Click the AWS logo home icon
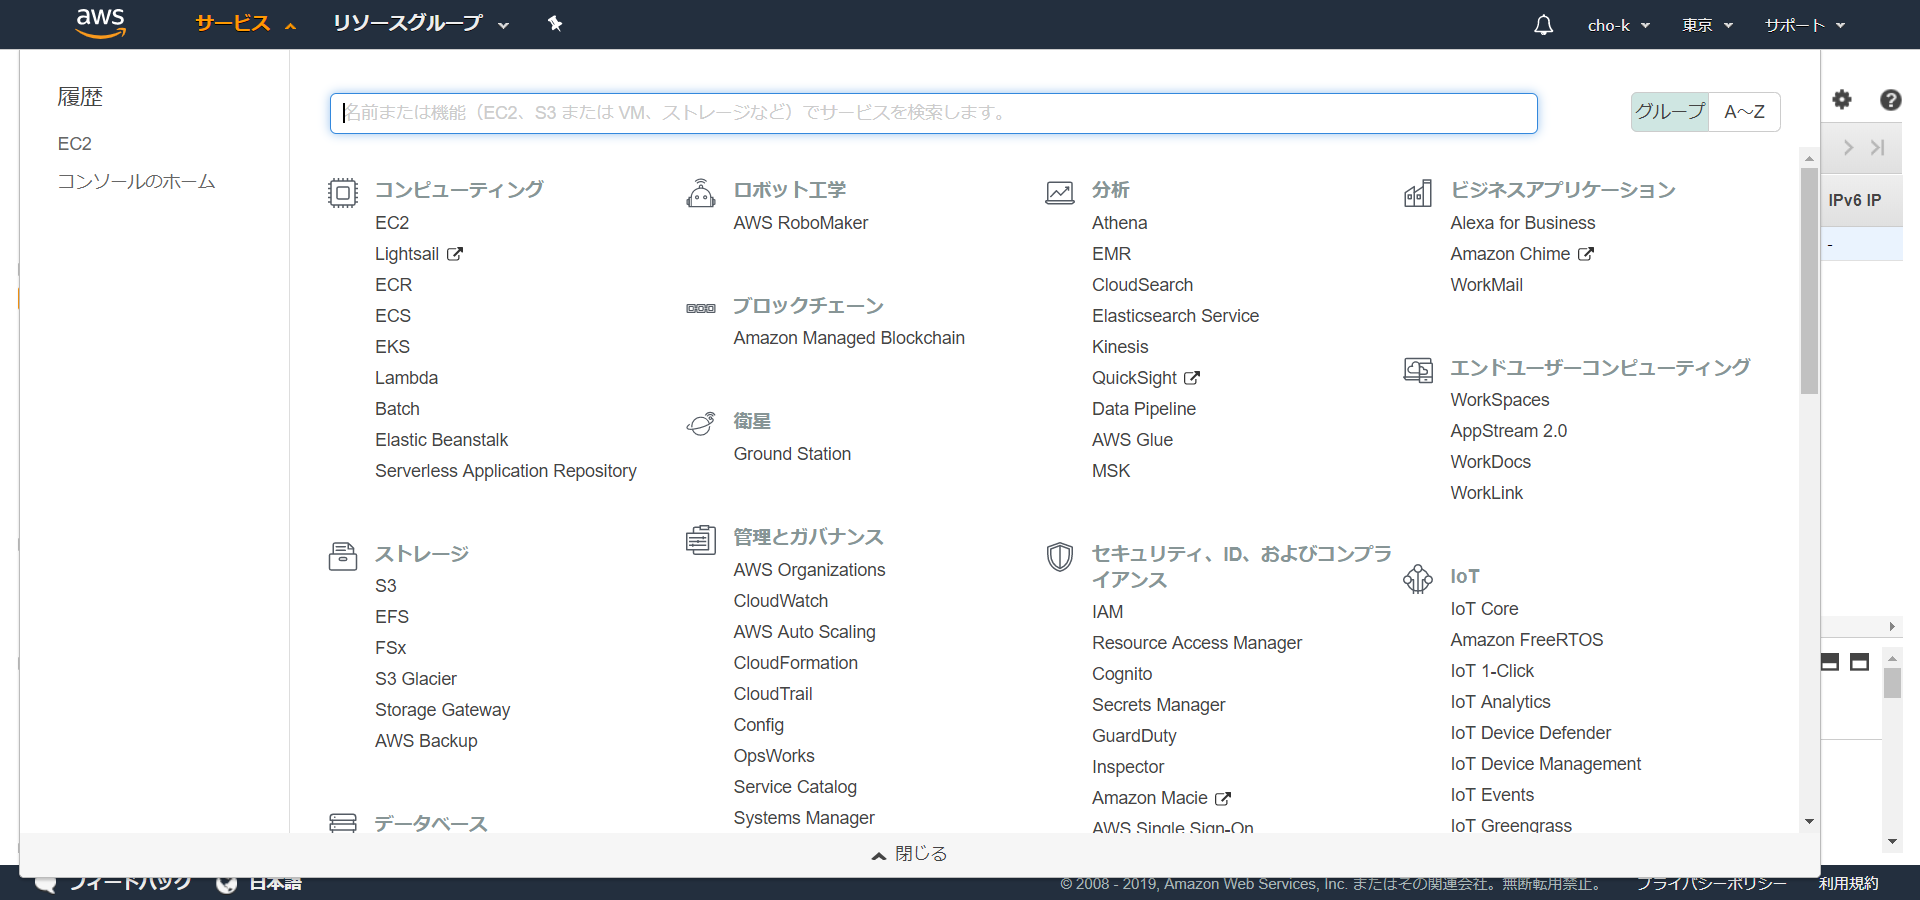This screenshot has height=900, width=1920. click(101, 23)
